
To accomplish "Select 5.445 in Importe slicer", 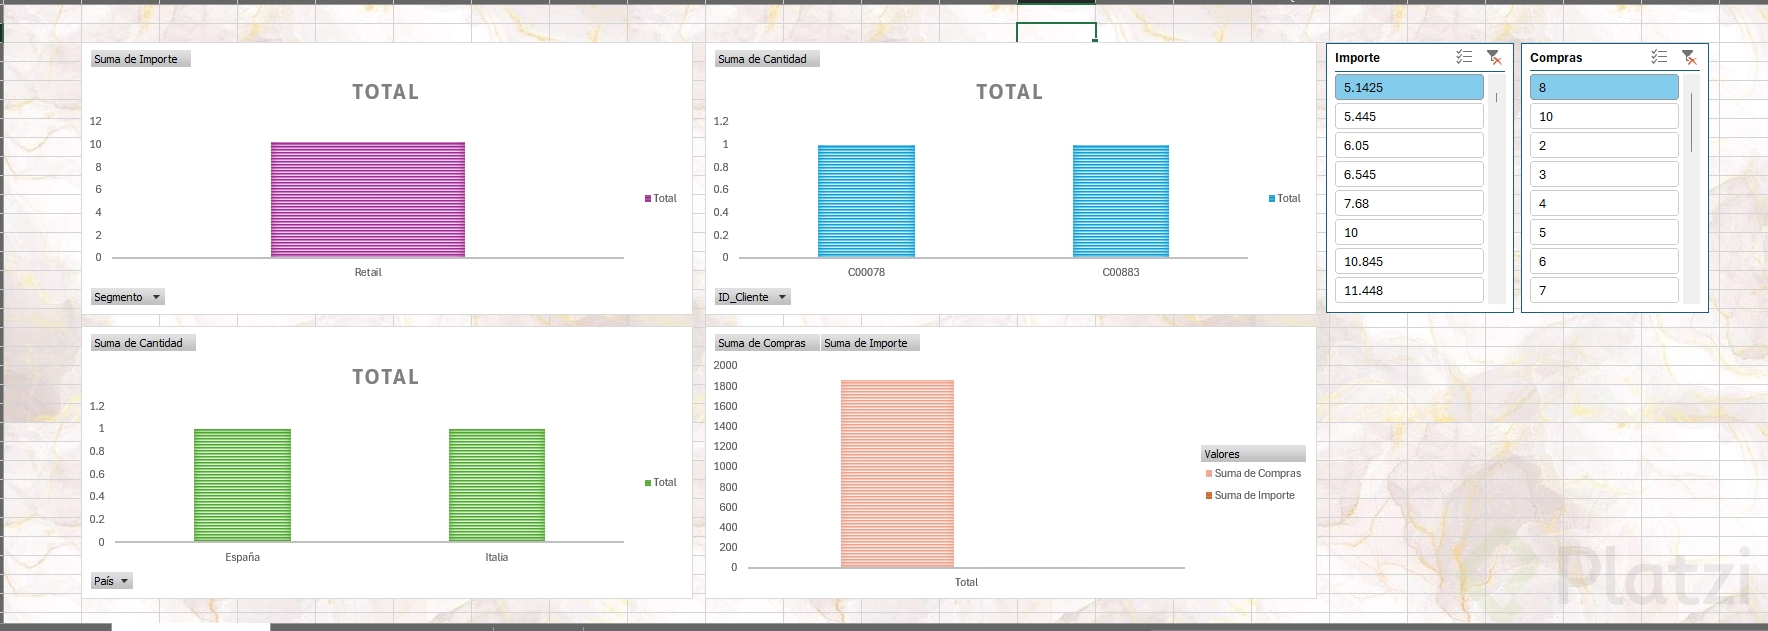I will point(1409,116).
